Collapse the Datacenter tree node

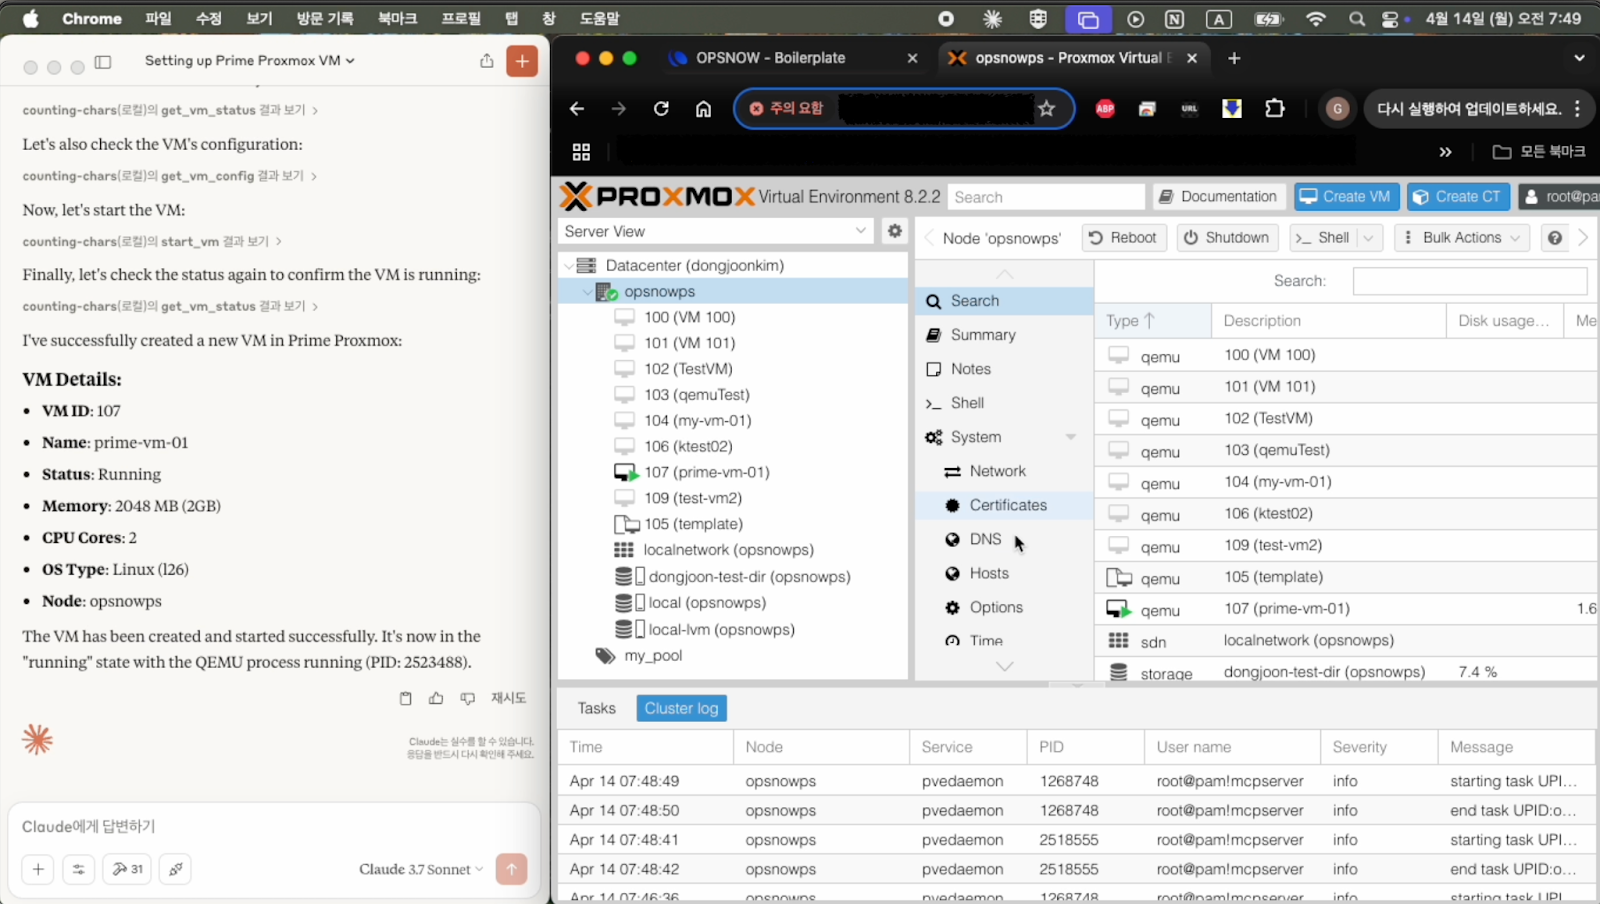point(568,266)
